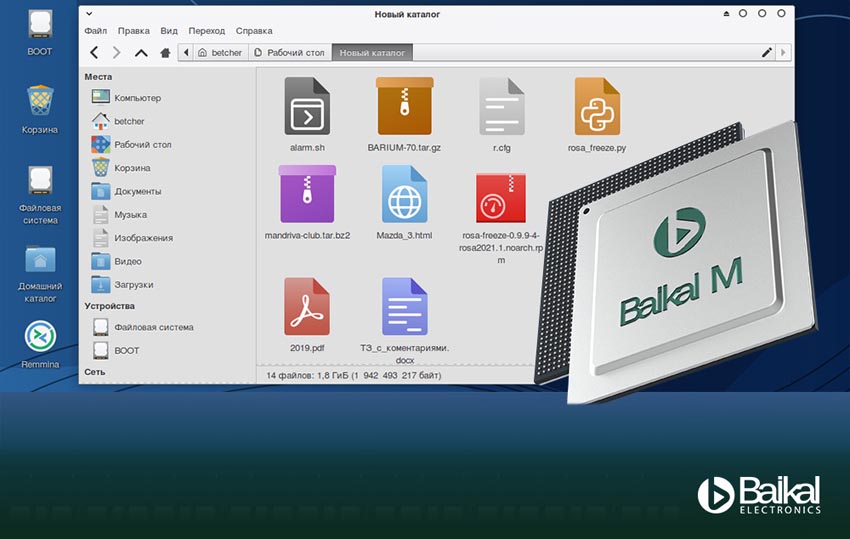850x539 pixels.
Task: Go up to parent folder
Action: click(141, 53)
